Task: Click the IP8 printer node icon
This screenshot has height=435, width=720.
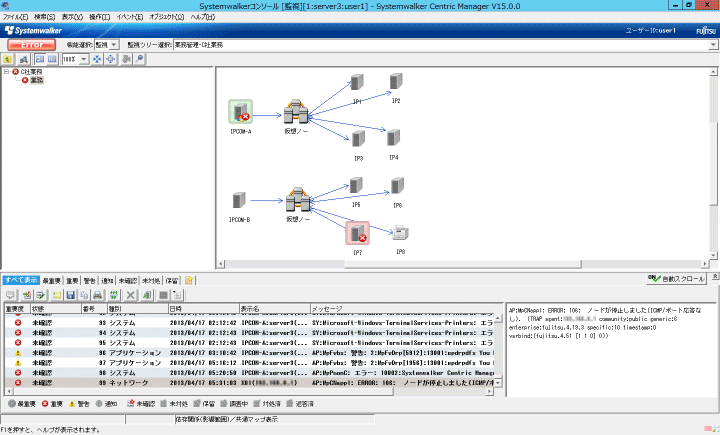Action: [398, 233]
